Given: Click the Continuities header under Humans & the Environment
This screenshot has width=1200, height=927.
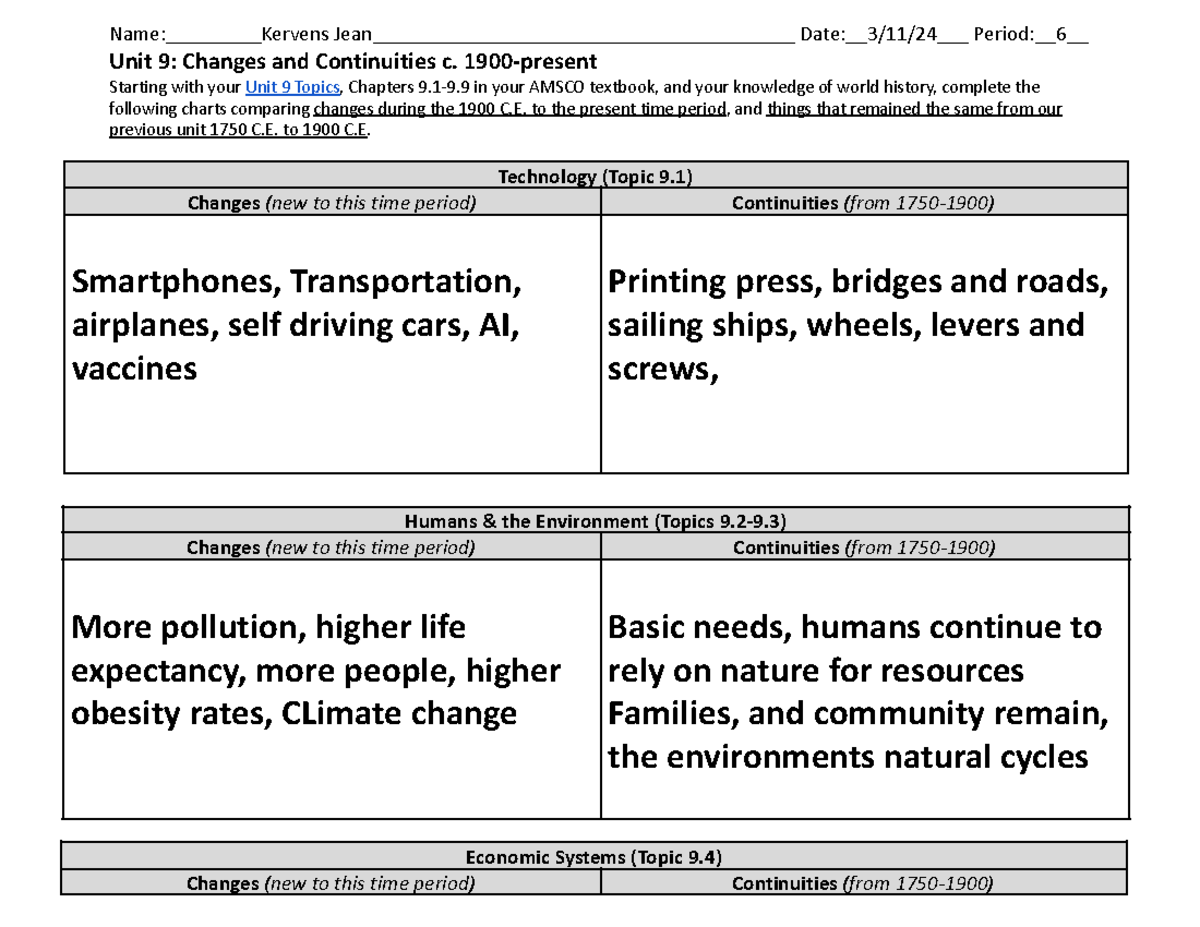Looking at the screenshot, I should [x=864, y=547].
